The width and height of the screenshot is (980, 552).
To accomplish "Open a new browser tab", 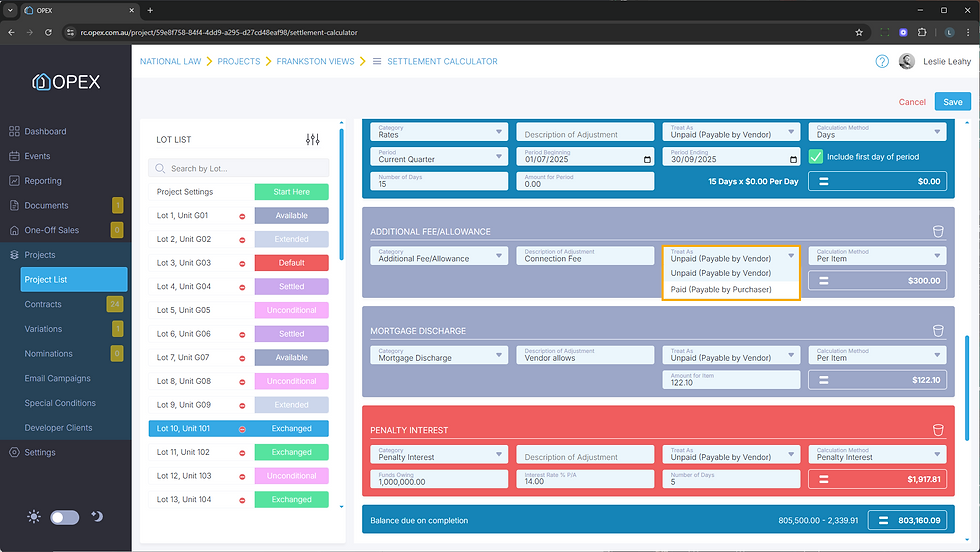I will 150,10.
